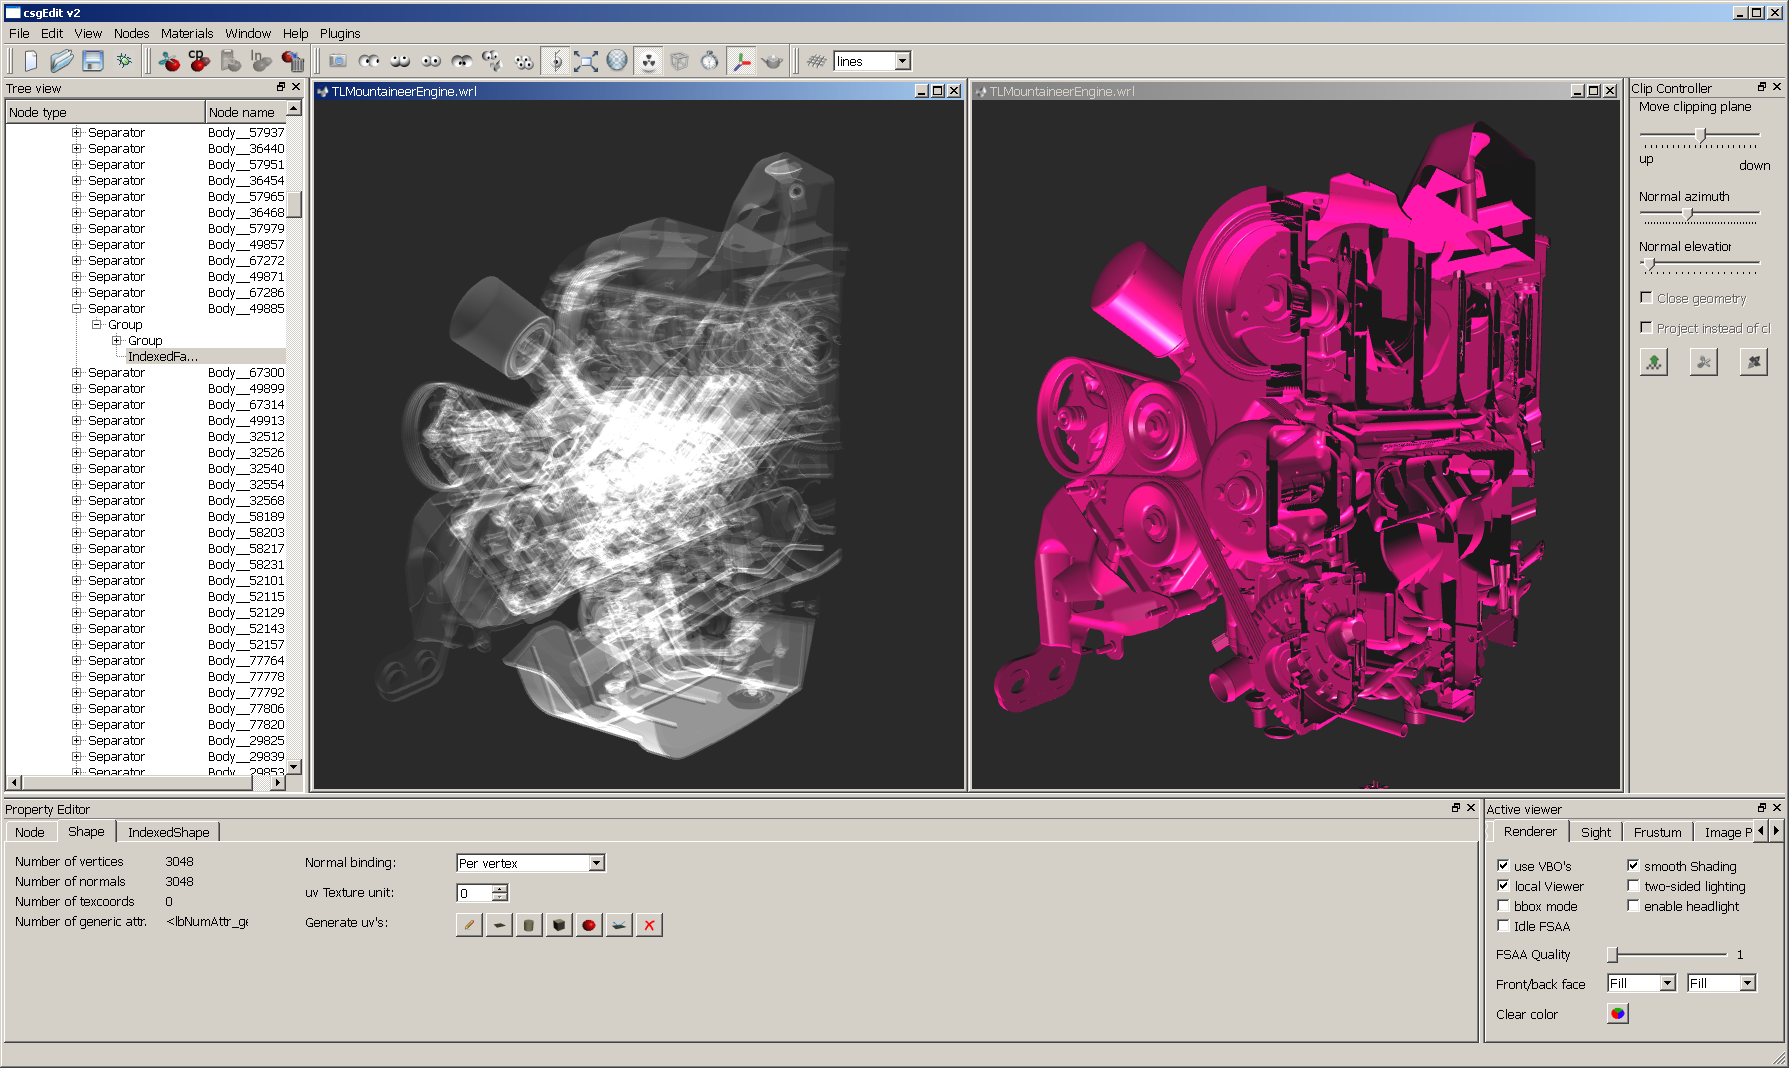Toggle the smooth Shading checkbox

tap(1633, 866)
